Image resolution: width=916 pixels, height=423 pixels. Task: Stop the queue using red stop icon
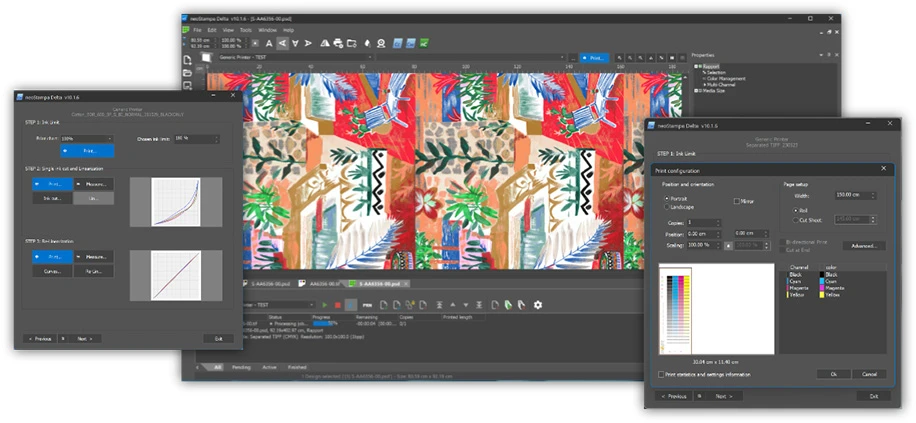click(x=338, y=305)
